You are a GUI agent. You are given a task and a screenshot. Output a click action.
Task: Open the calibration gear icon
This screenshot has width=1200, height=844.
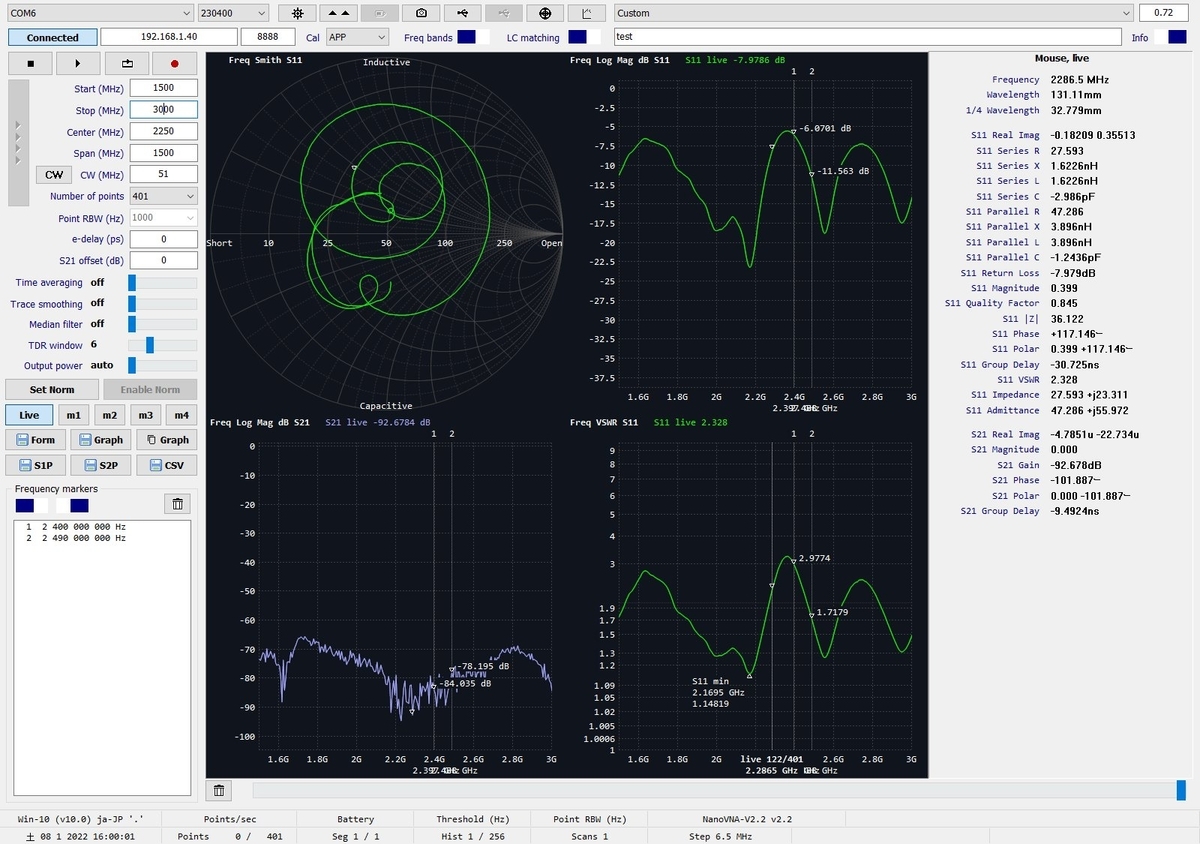pos(297,13)
